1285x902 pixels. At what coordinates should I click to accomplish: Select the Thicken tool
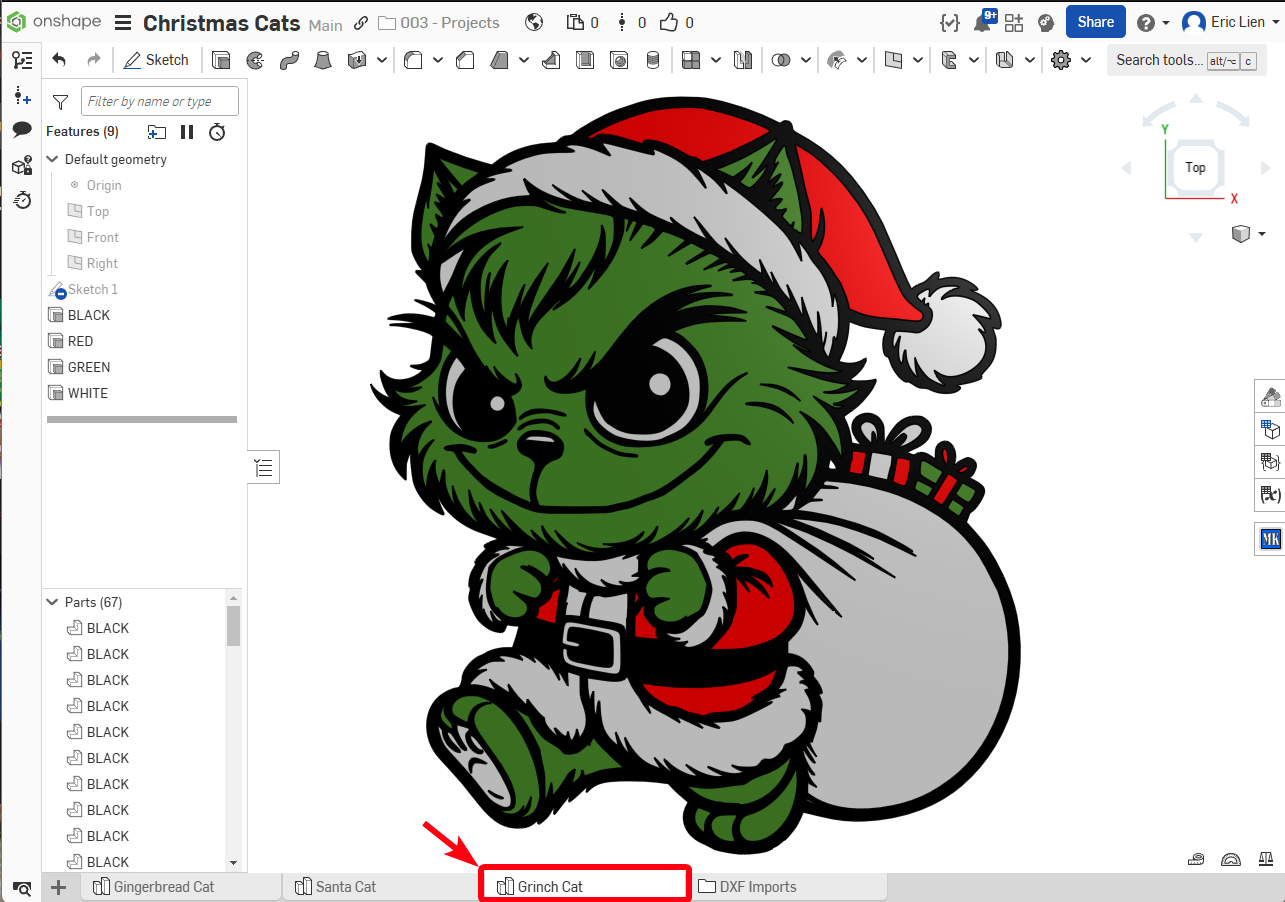(x=357, y=60)
